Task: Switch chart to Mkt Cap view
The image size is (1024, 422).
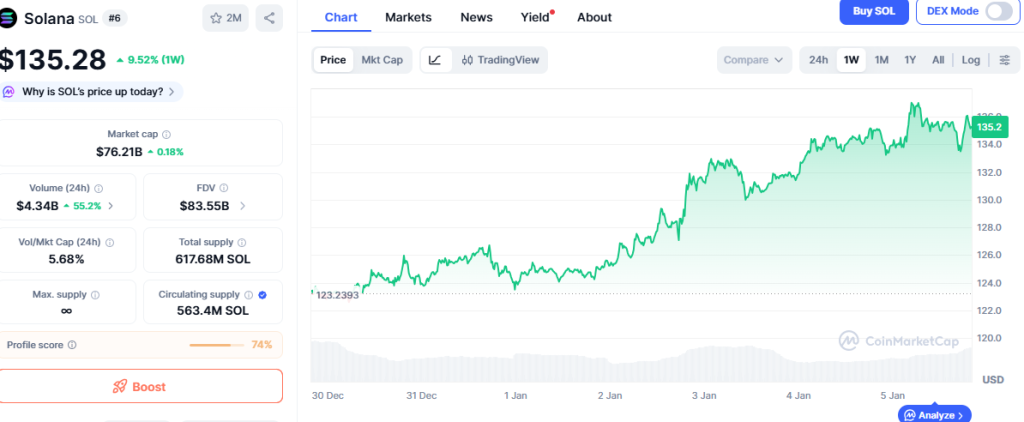Action: click(382, 60)
